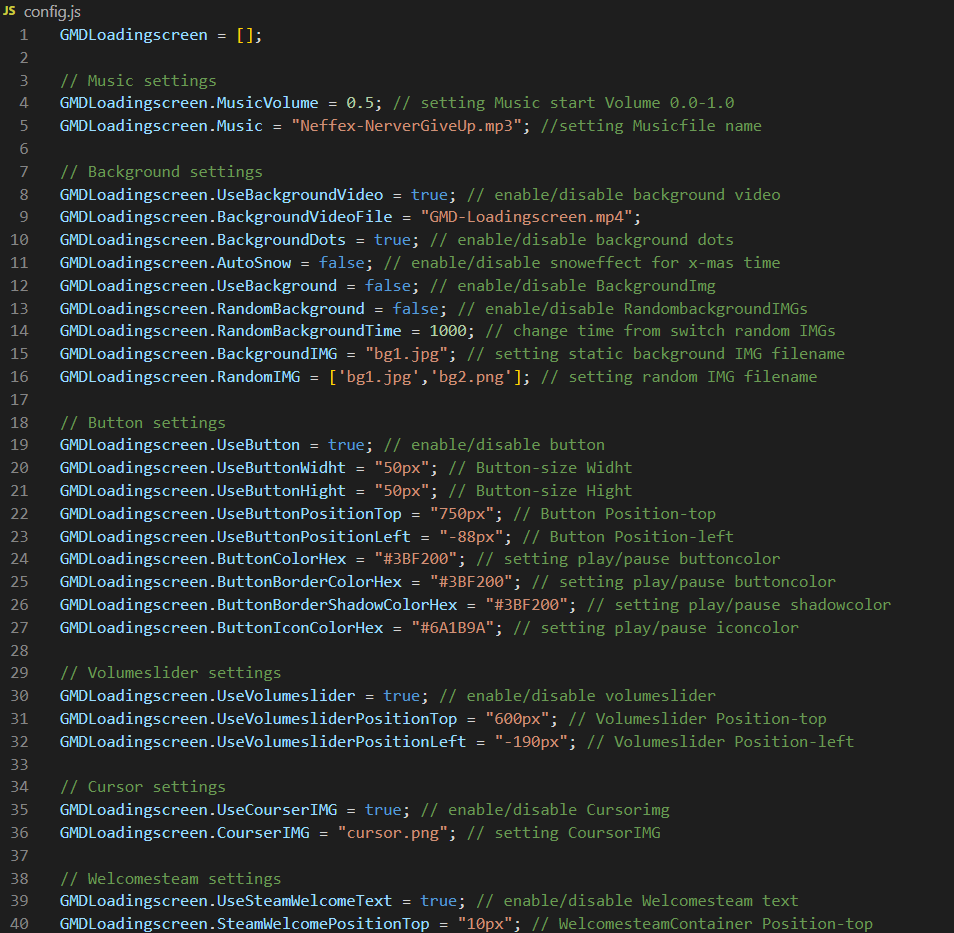Click line number 17 in the gutter
The width and height of the screenshot is (954, 933).
pyautogui.click(x=19, y=400)
